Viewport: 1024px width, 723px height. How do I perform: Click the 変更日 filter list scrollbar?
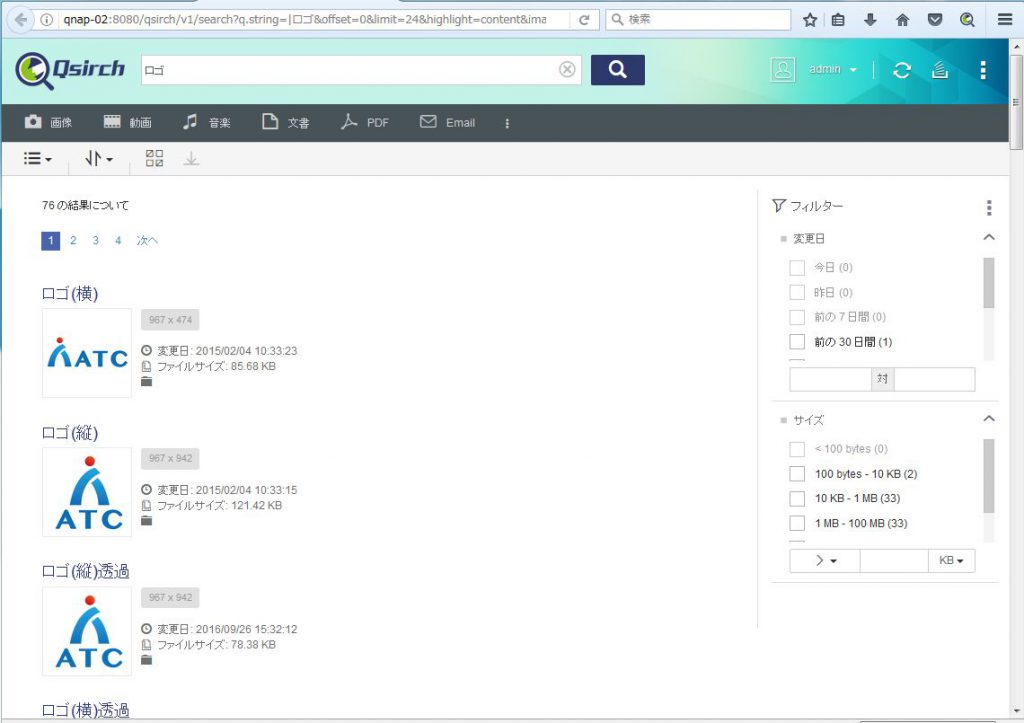click(x=989, y=283)
